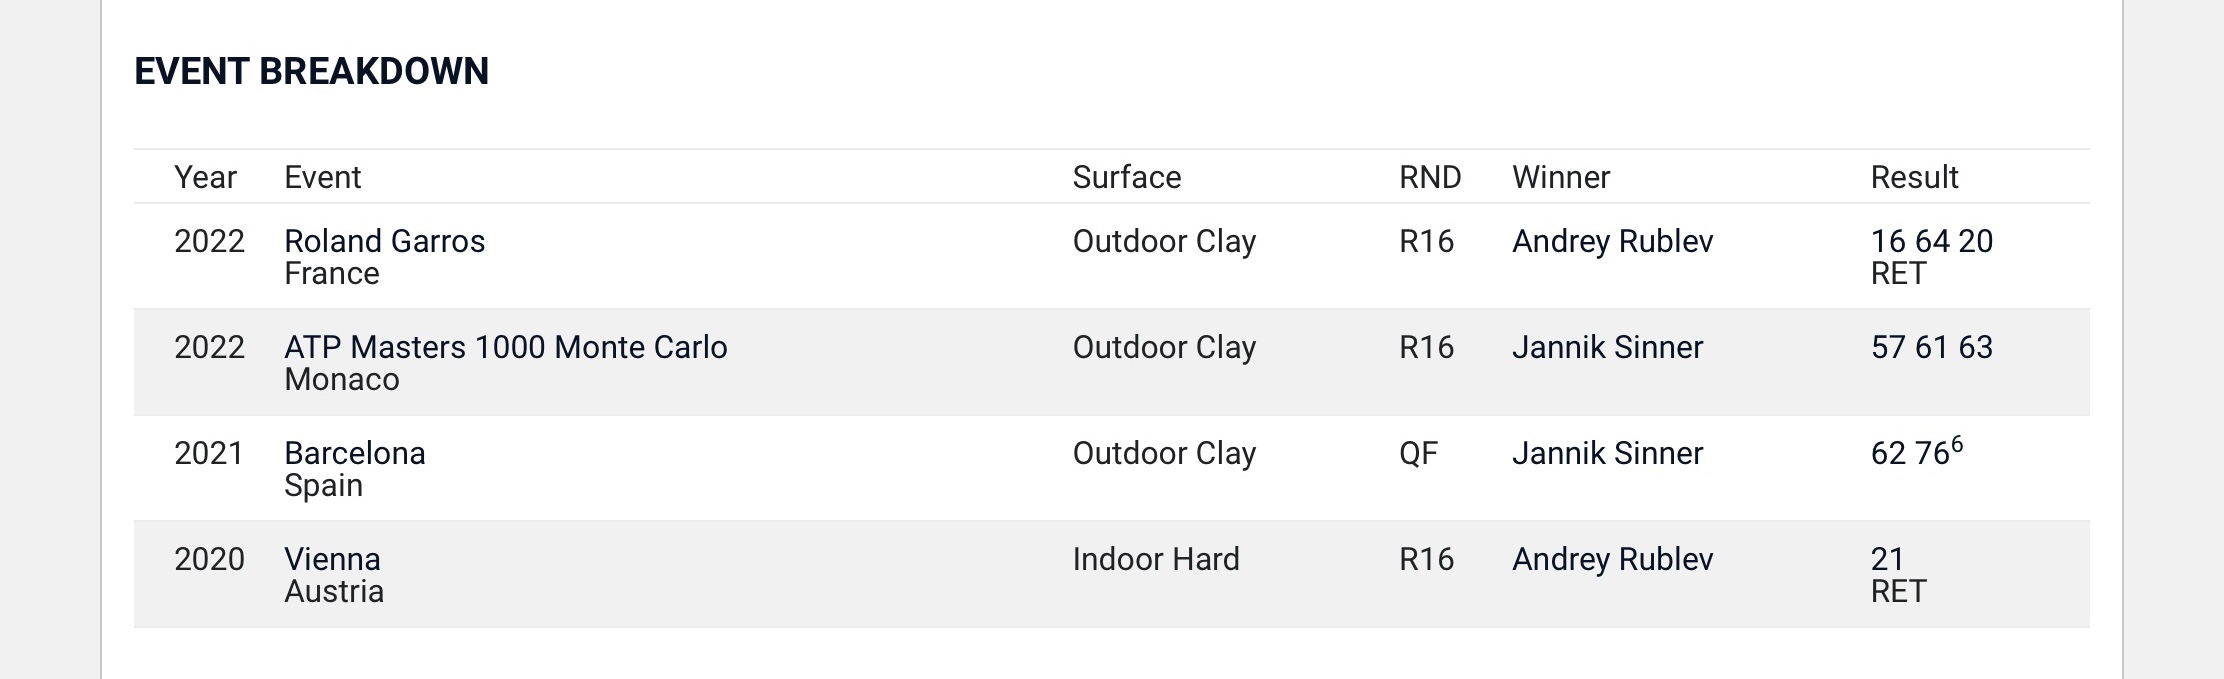Click the Winner column header
2224x679 pixels.
(1560, 177)
